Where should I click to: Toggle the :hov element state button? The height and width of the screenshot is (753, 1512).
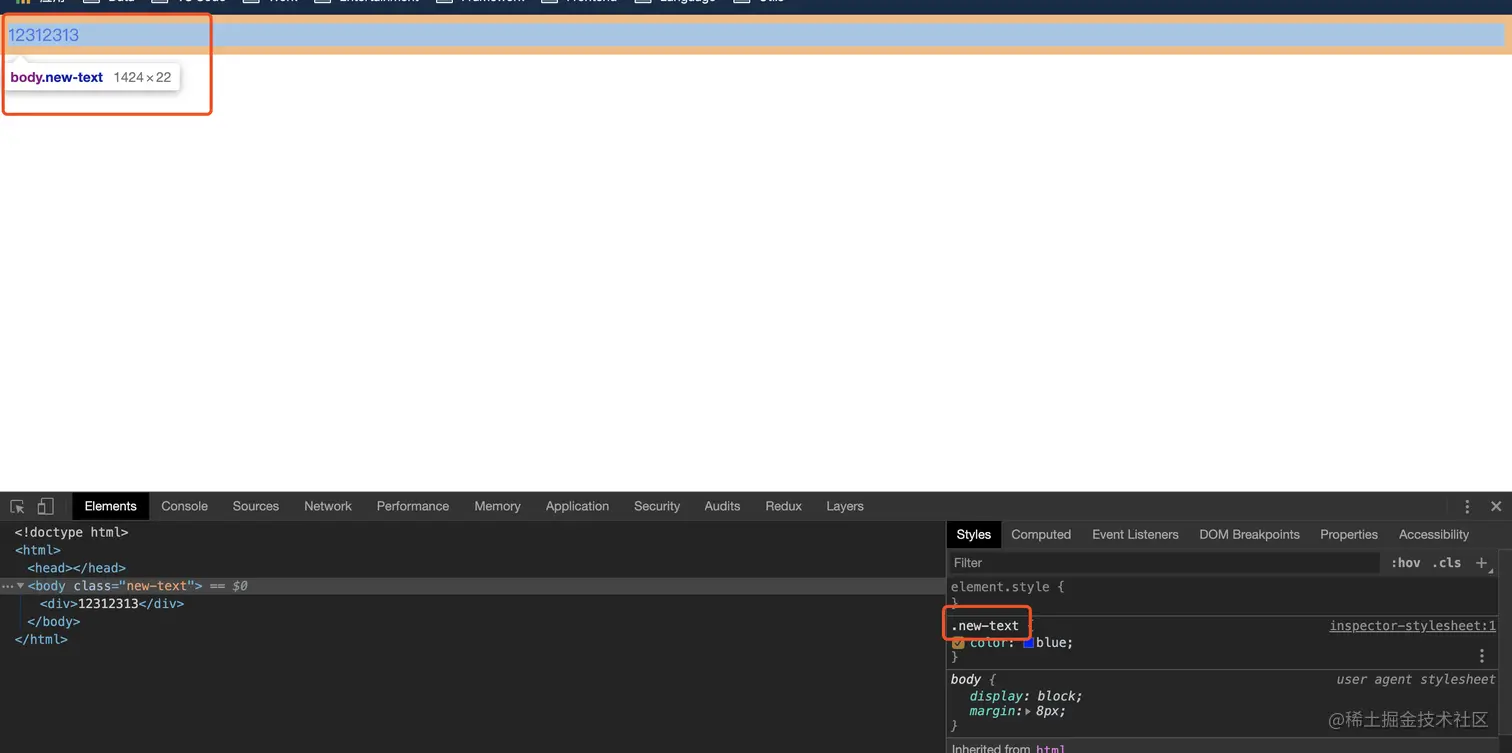coord(1406,563)
